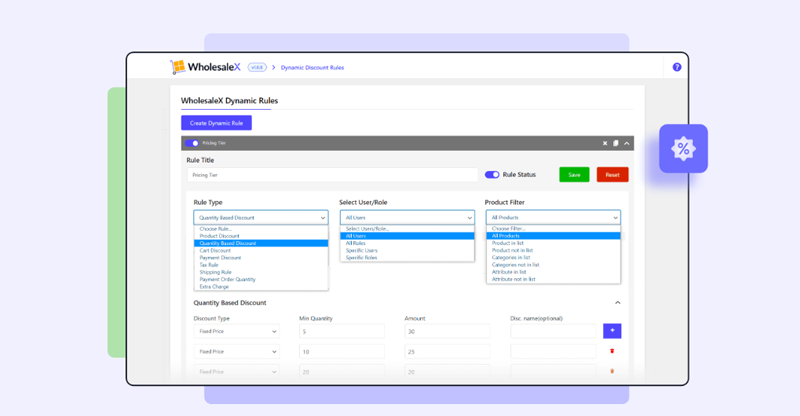The image size is (800, 416).
Task: Collapse the Pricing Tier rule header chevron
Action: click(x=627, y=143)
